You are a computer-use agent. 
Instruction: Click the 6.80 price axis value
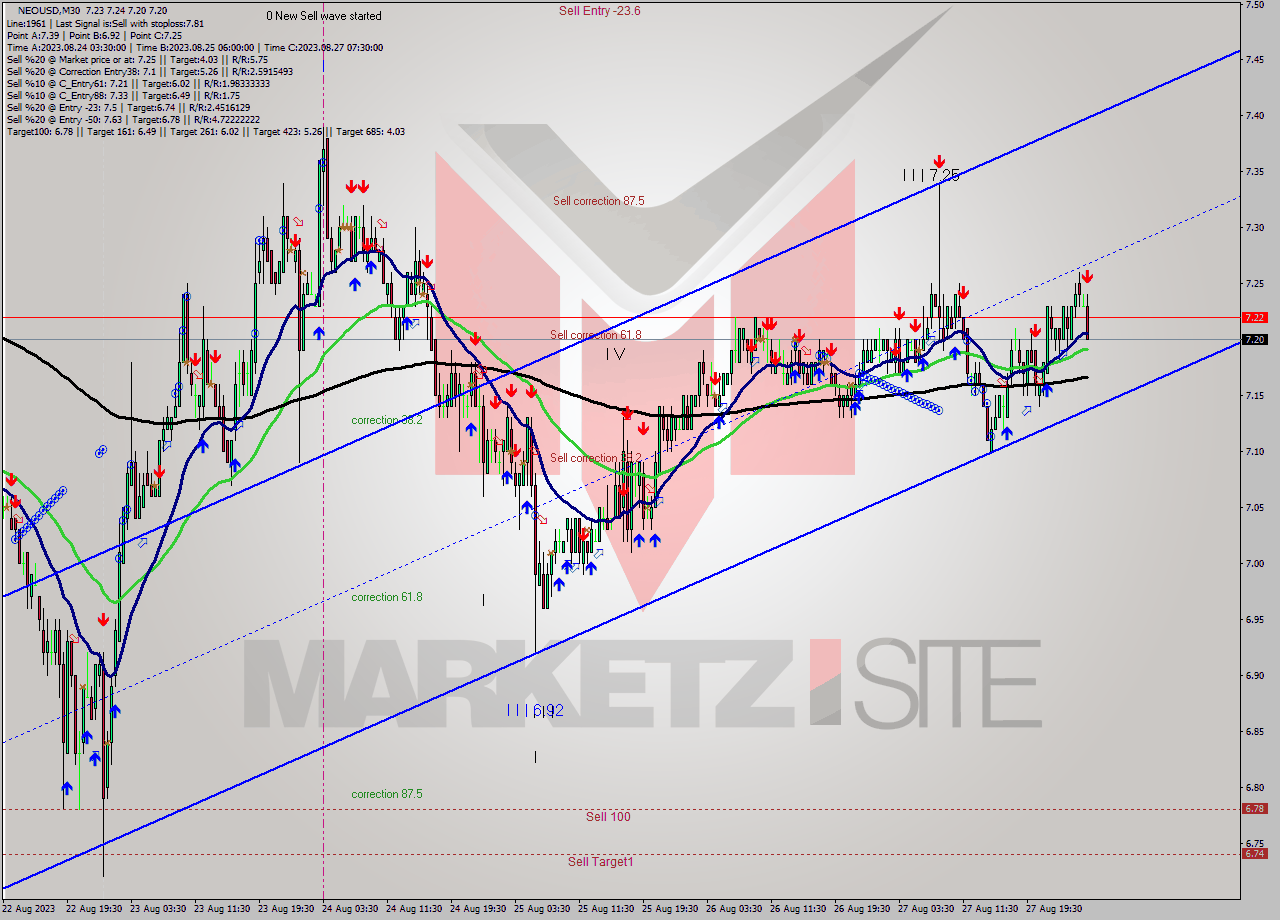click(x=1255, y=787)
